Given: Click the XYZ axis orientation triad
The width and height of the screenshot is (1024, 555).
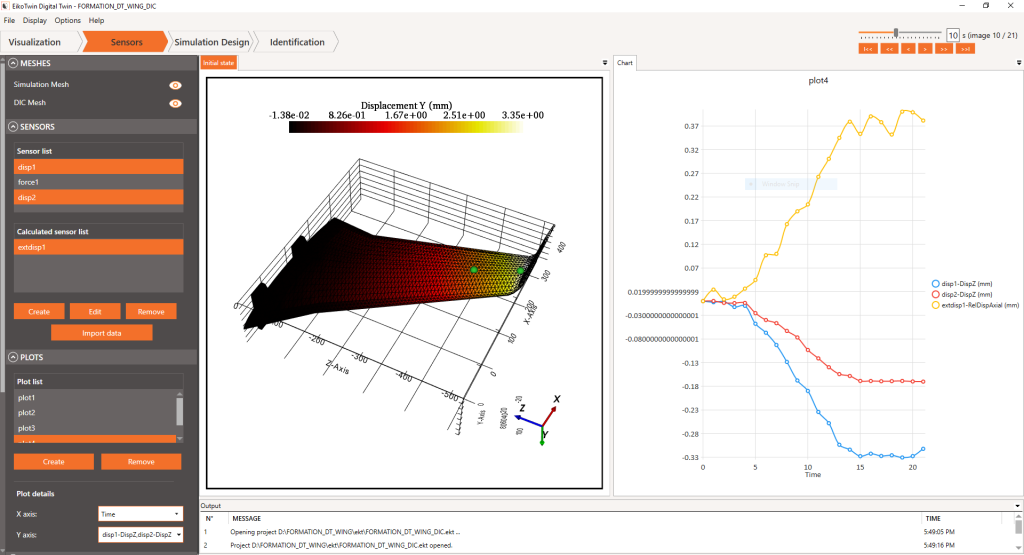Looking at the screenshot, I should [x=540, y=421].
